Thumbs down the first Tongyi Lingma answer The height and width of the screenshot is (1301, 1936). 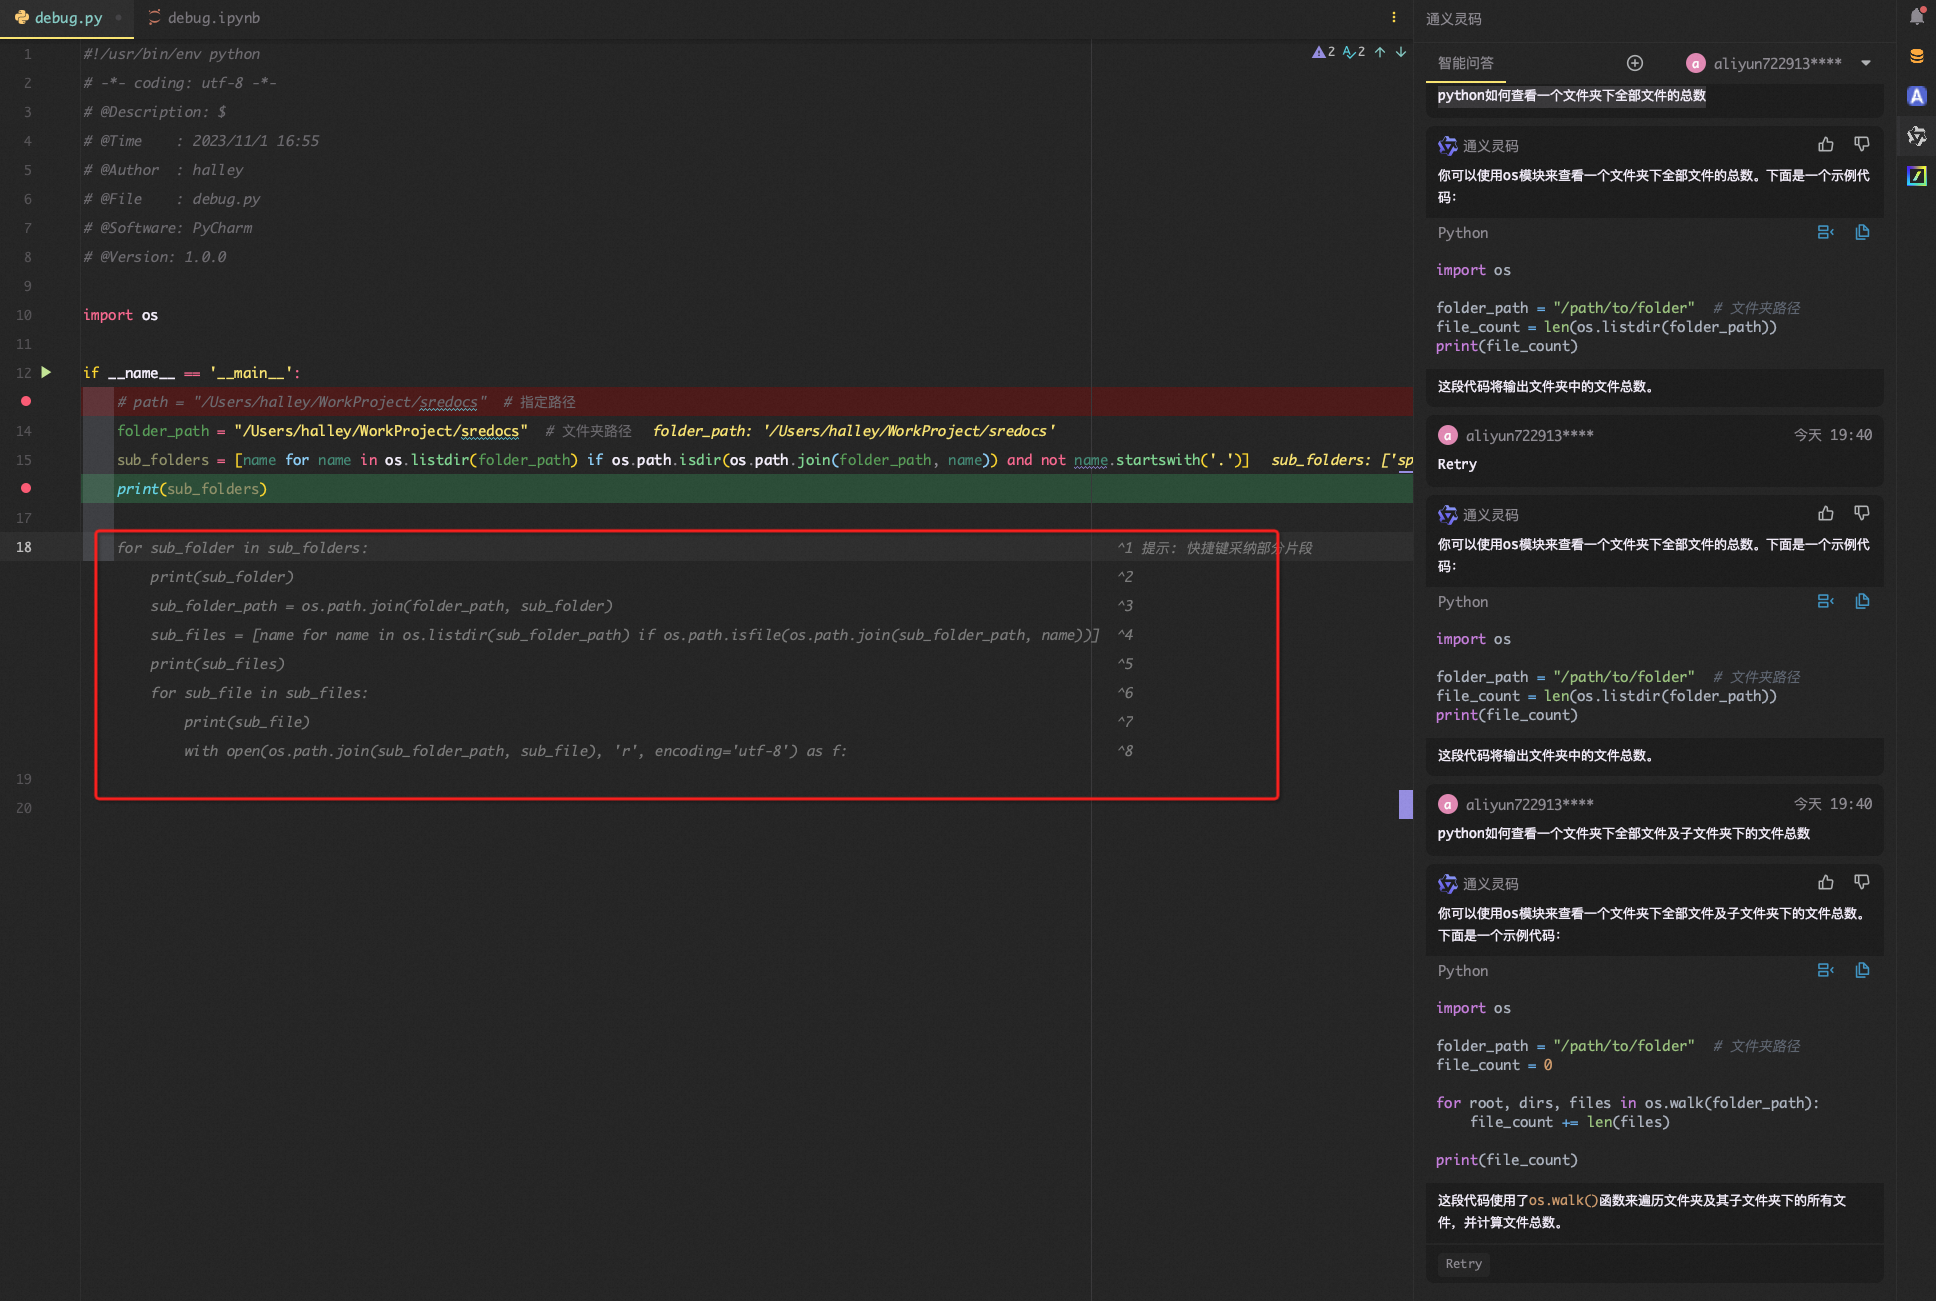pyautogui.click(x=1861, y=144)
